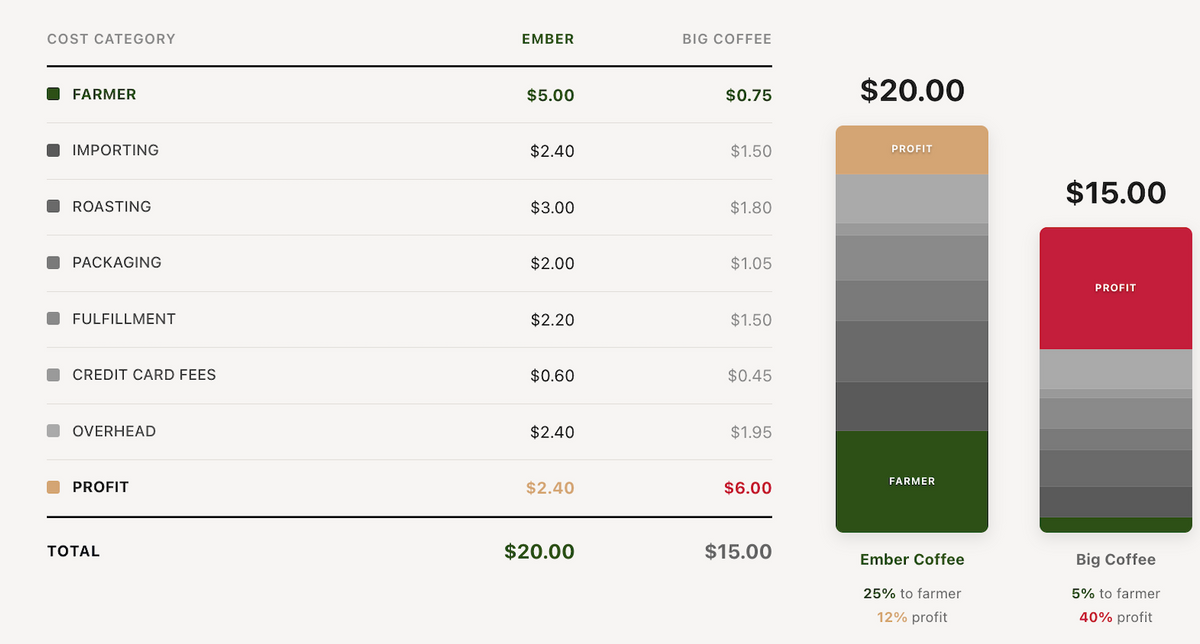This screenshot has width=1200, height=644.
Task: Click the Cost Category header label
Action: point(111,39)
